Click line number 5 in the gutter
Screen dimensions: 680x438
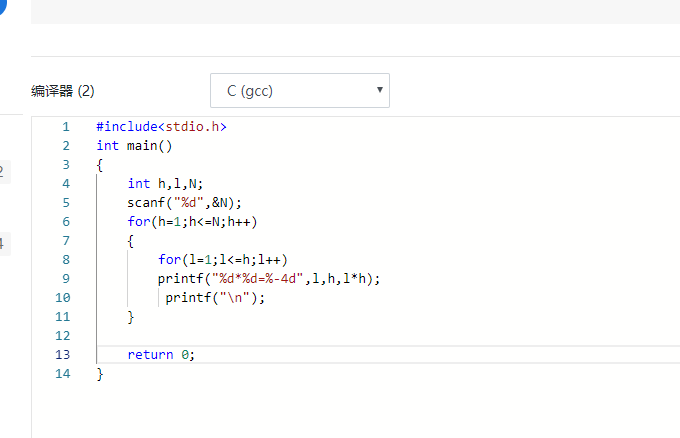[66, 203]
